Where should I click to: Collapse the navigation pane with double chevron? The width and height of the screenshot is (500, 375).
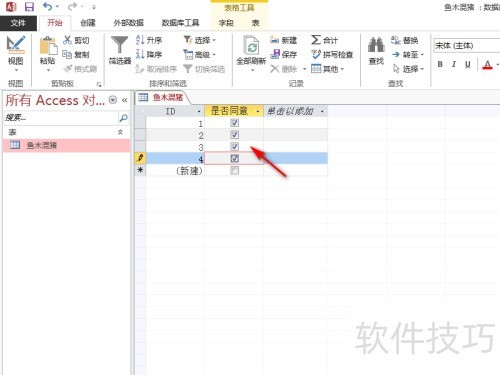pyautogui.click(x=125, y=100)
